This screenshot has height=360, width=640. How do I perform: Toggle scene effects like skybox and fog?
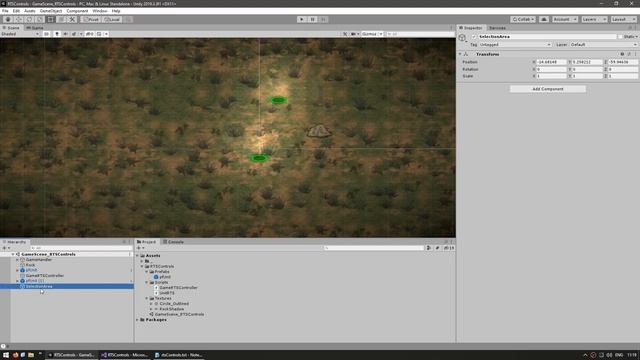pos(74,34)
